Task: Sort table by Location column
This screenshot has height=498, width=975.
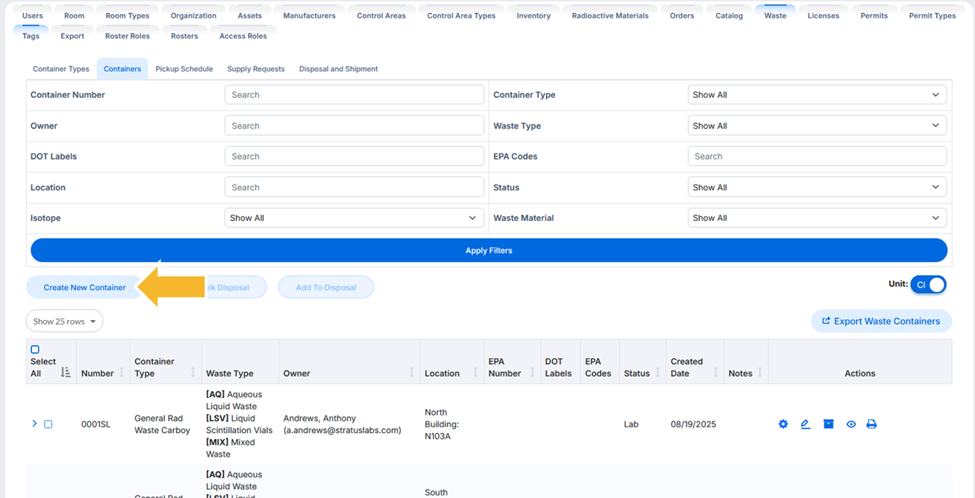Action: pos(474,373)
